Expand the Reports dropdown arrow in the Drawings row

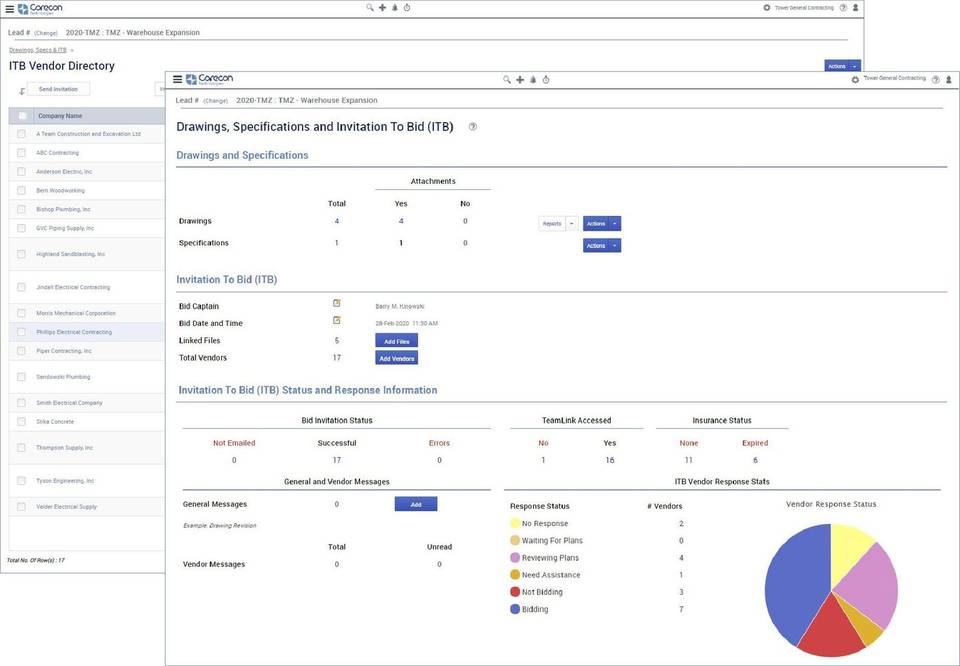pos(571,224)
